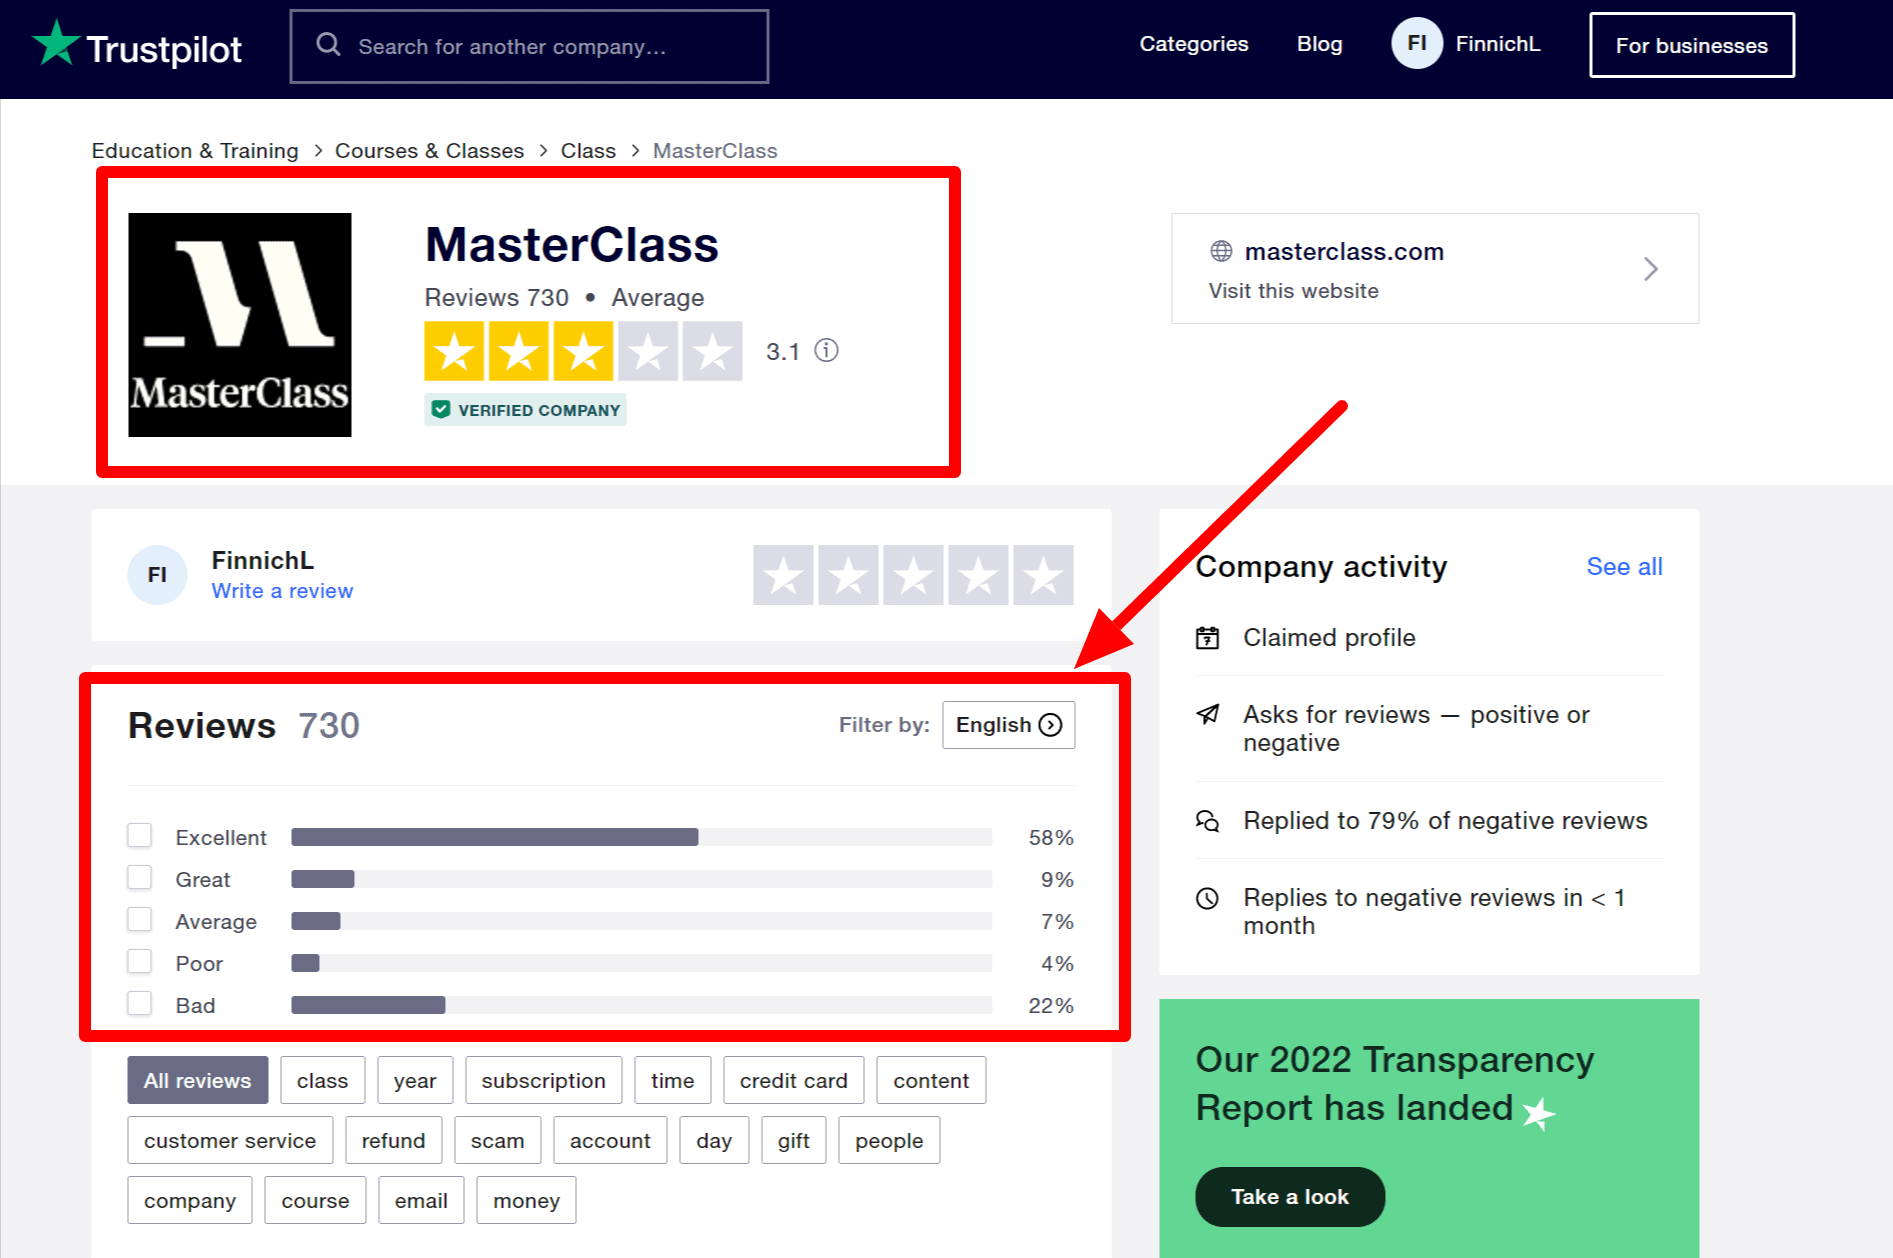Viewport: 1893px width, 1258px height.
Task: Select the scam filter tag
Action: pos(498,1140)
